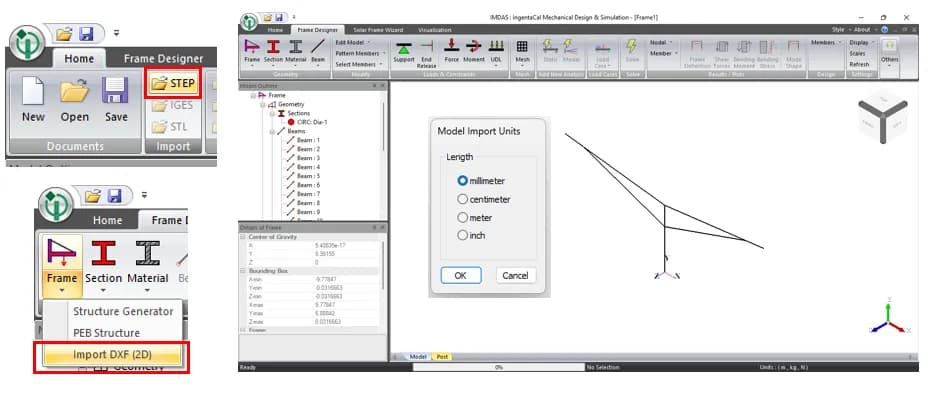Collapse the Sections node in the model tree

point(272,113)
